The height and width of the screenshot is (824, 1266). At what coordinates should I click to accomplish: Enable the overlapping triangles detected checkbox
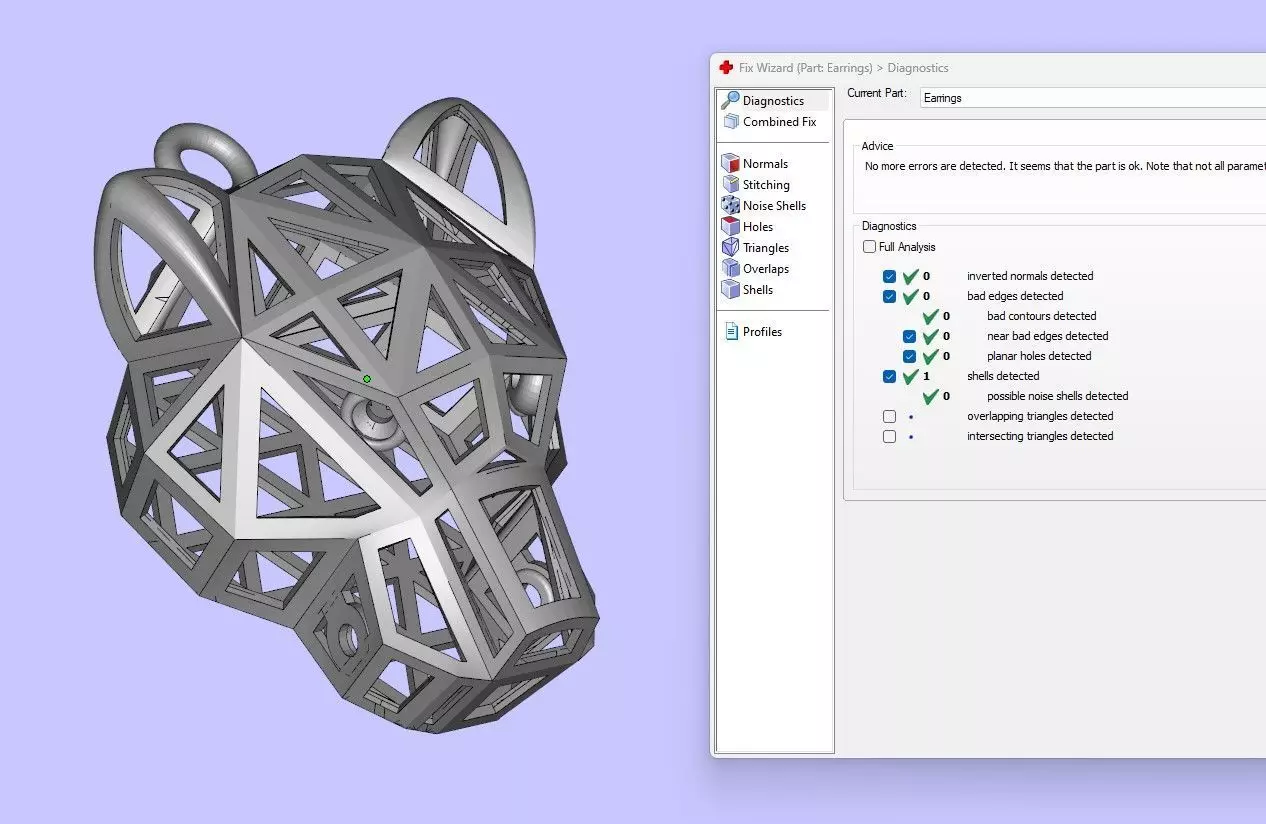coord(889,417)
